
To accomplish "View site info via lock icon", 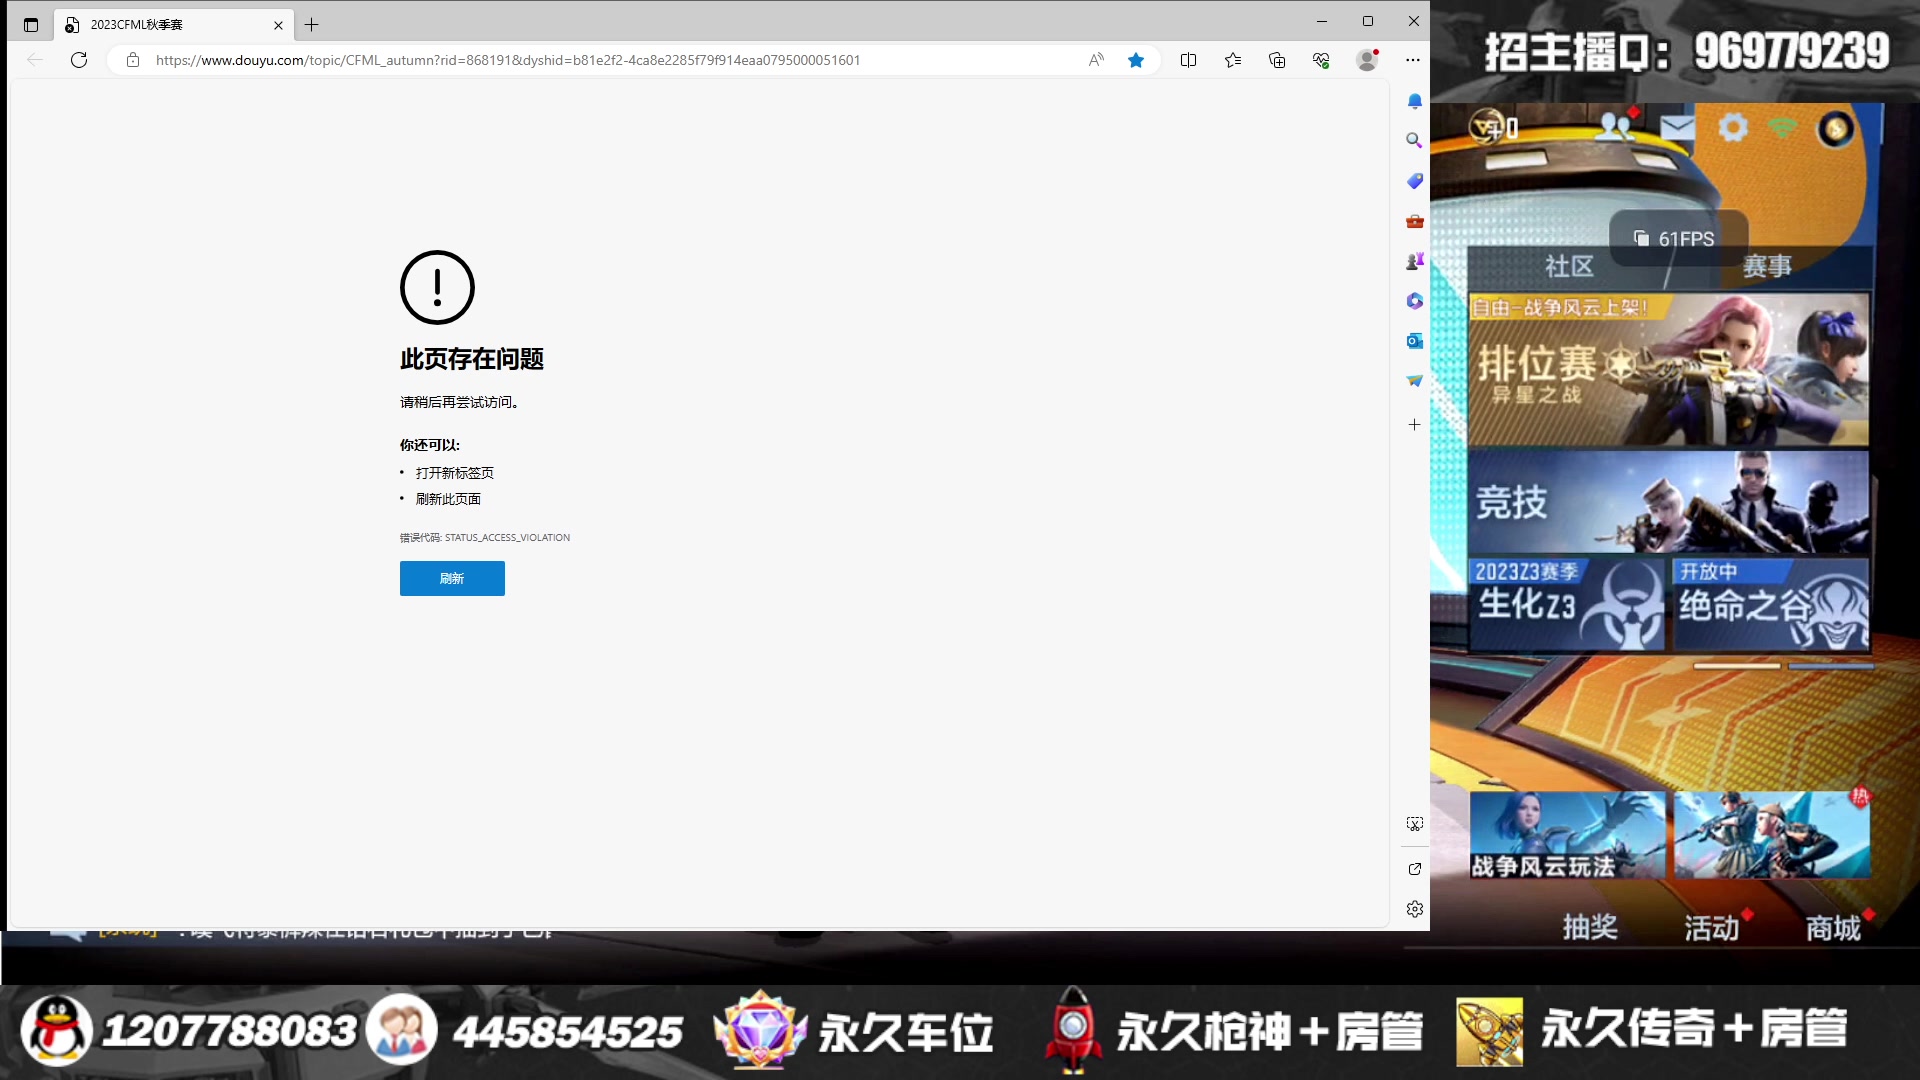I will click(133, 60).
